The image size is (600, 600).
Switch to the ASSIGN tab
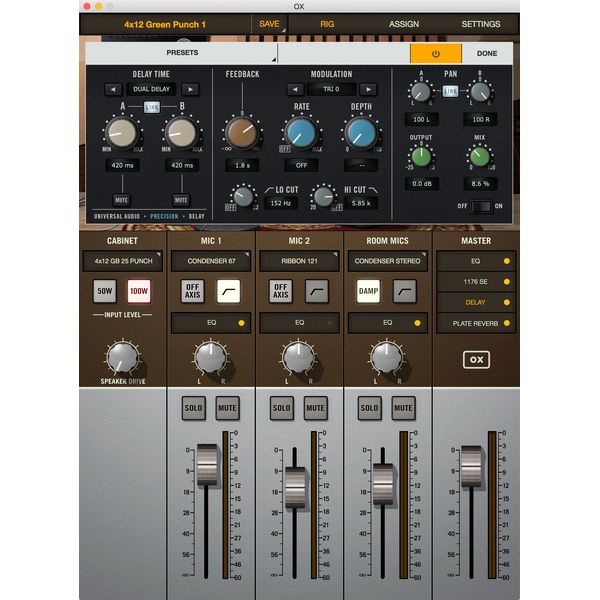coord(404,24)
